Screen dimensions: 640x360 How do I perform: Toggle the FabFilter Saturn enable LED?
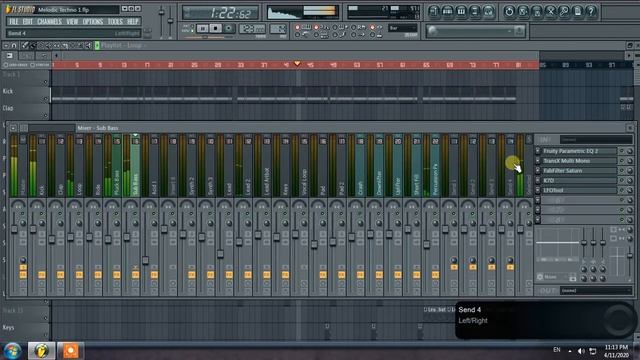pos(622,171)
